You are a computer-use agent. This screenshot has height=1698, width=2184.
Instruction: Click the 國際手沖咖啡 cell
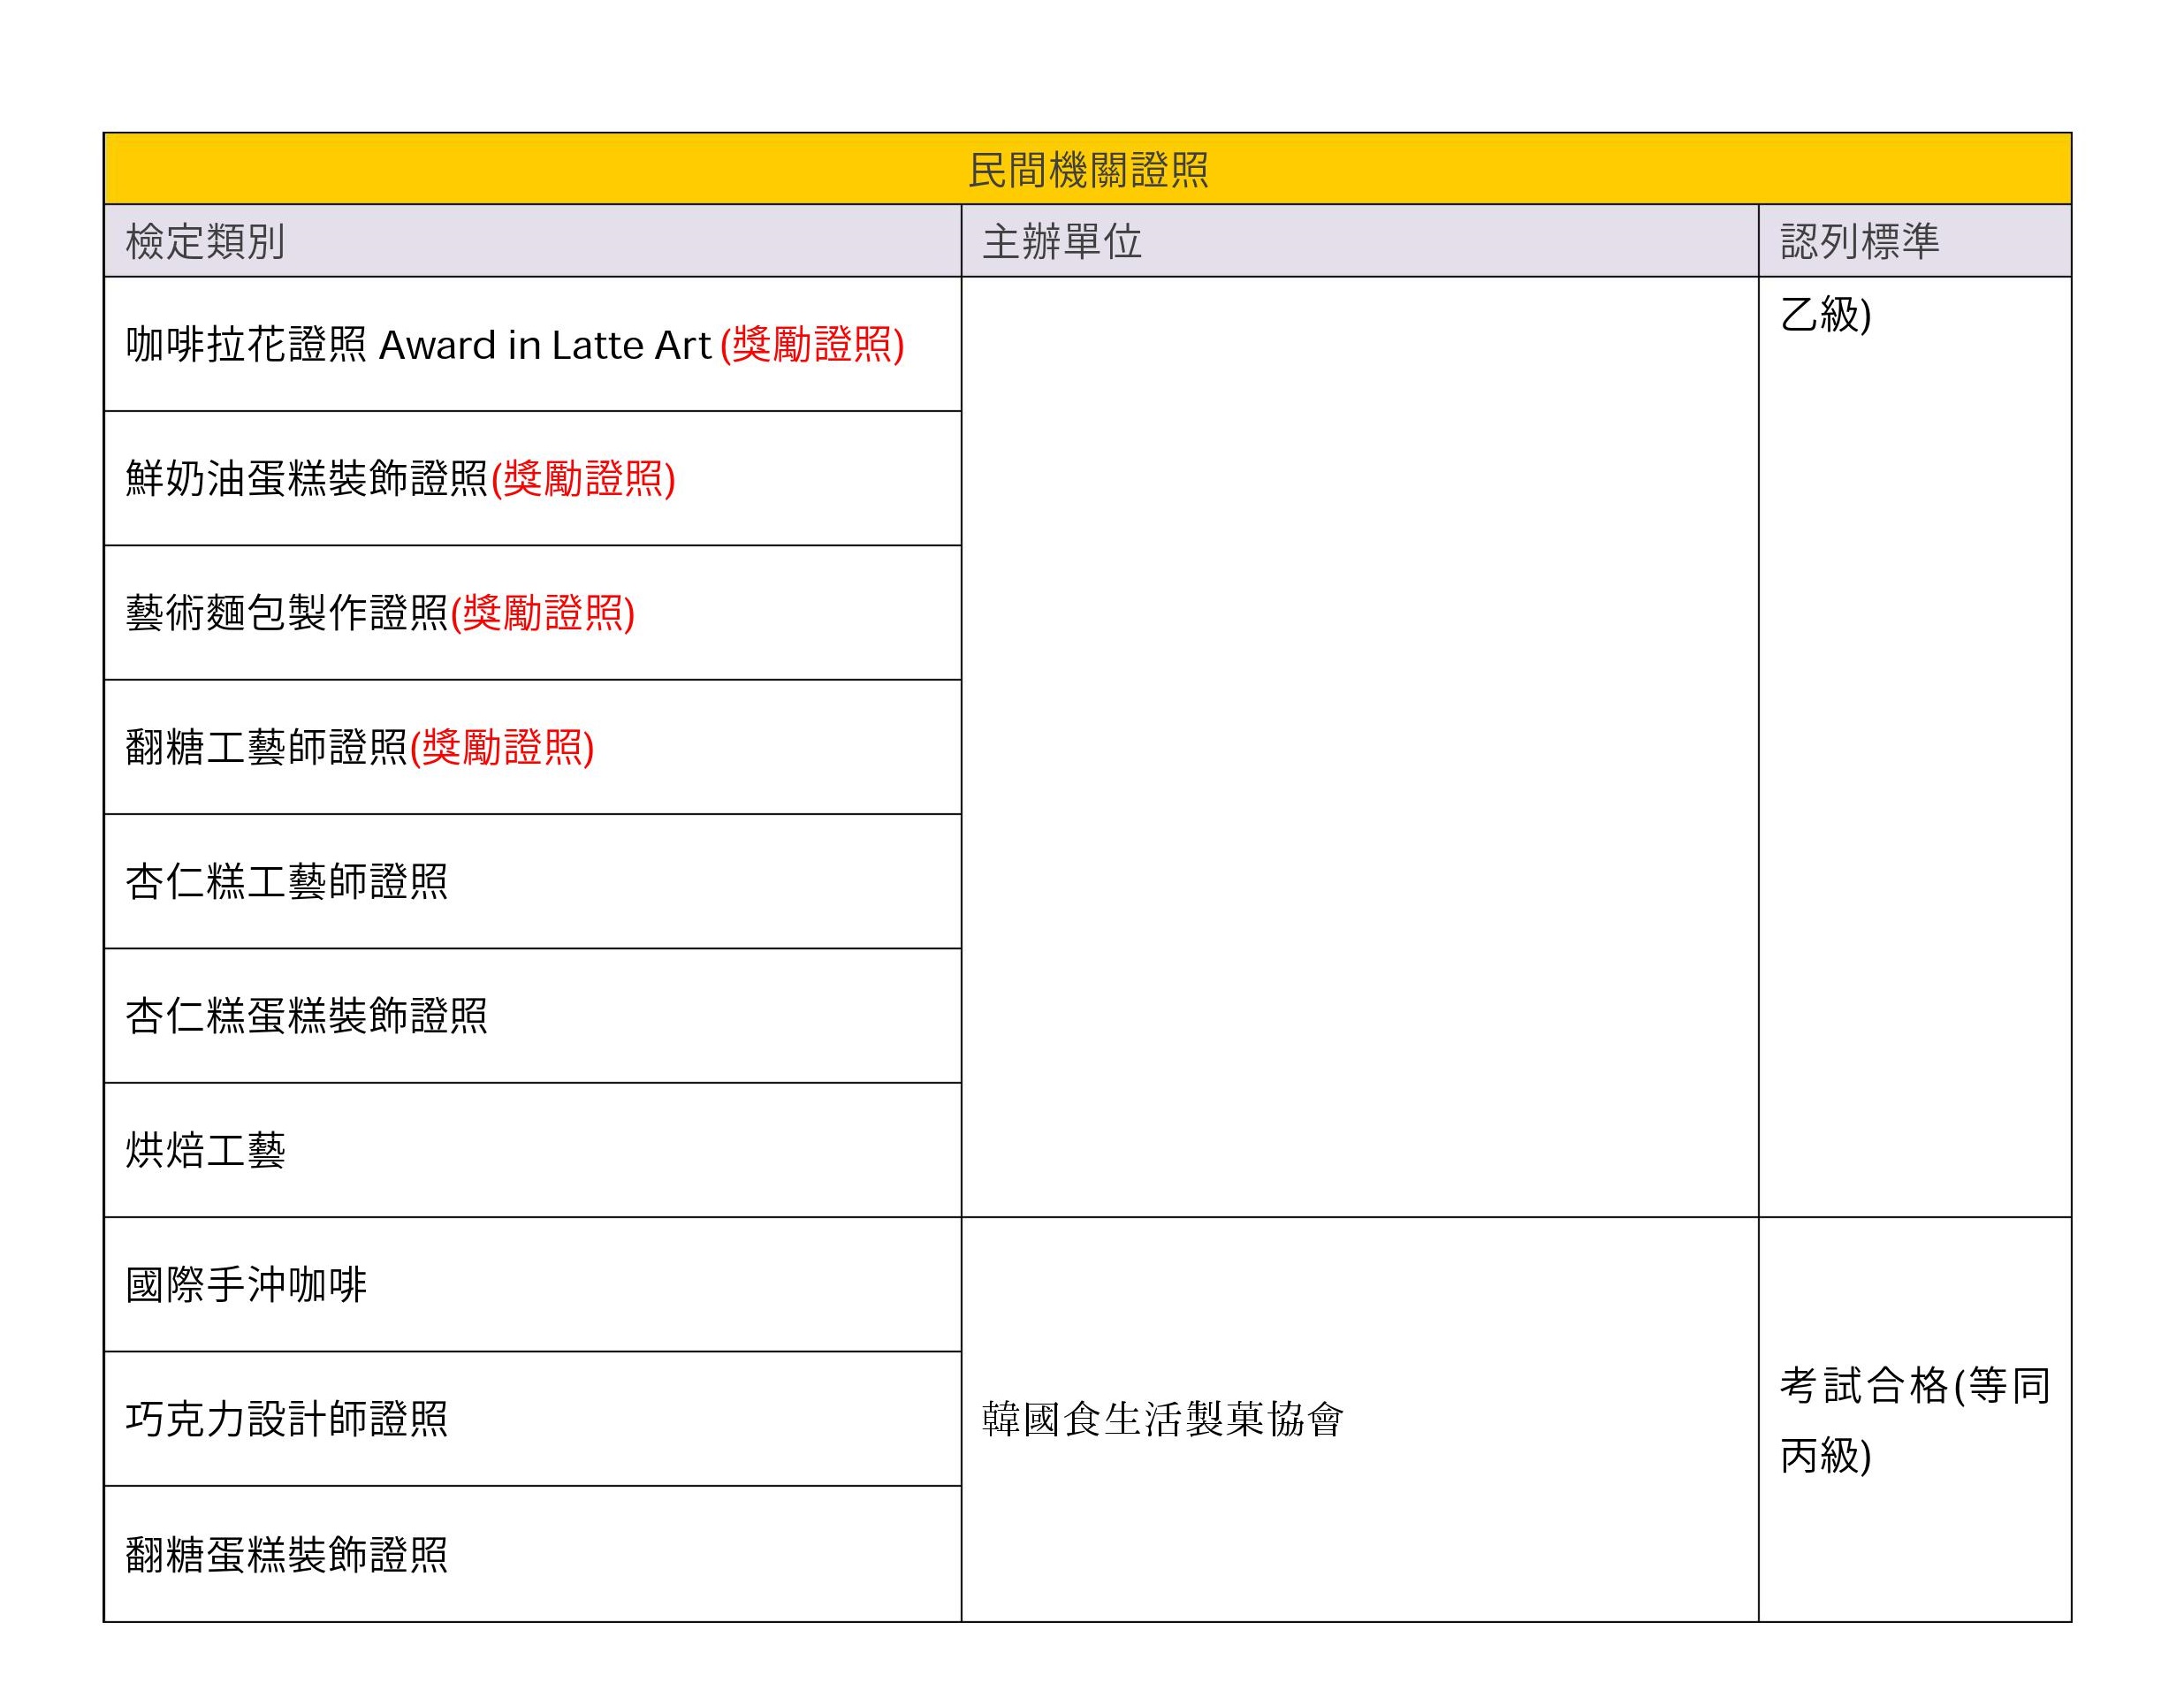pyautogui.click(x=246, y=1285)
